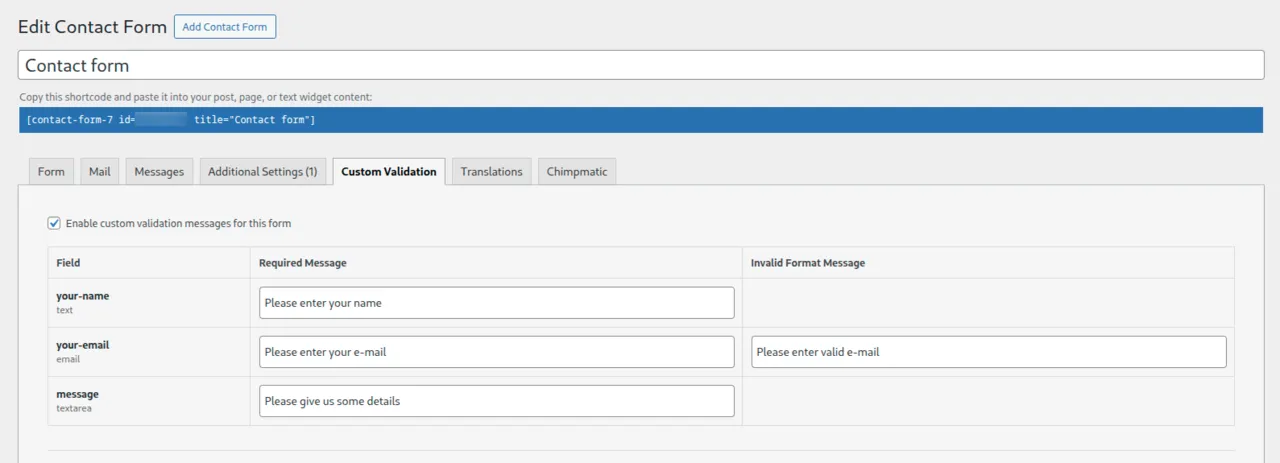Click 'Enable custom validation messages for this form' label

click(x=178, y=224)
